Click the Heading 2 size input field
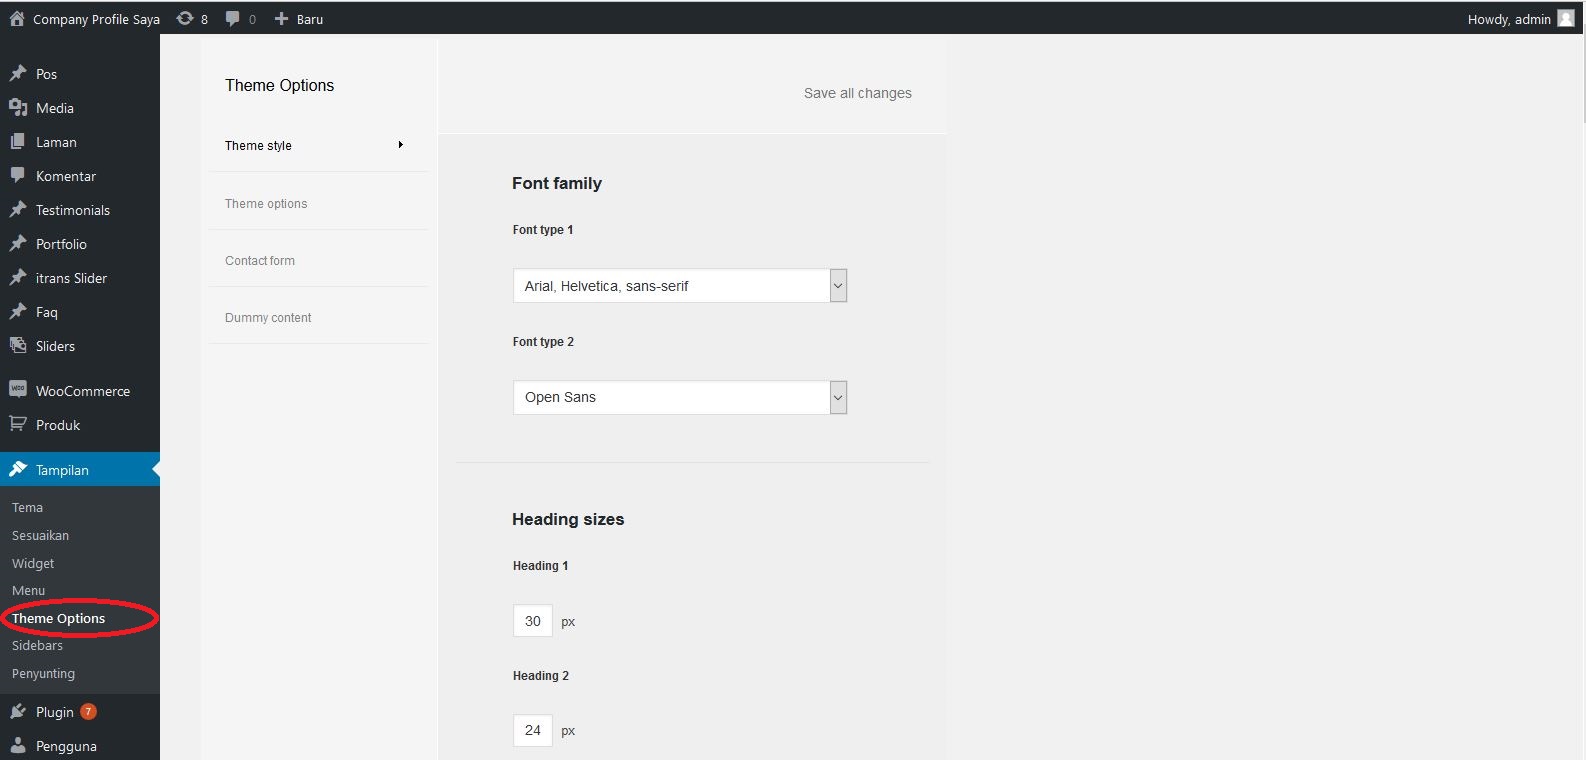 coord(532,731)
